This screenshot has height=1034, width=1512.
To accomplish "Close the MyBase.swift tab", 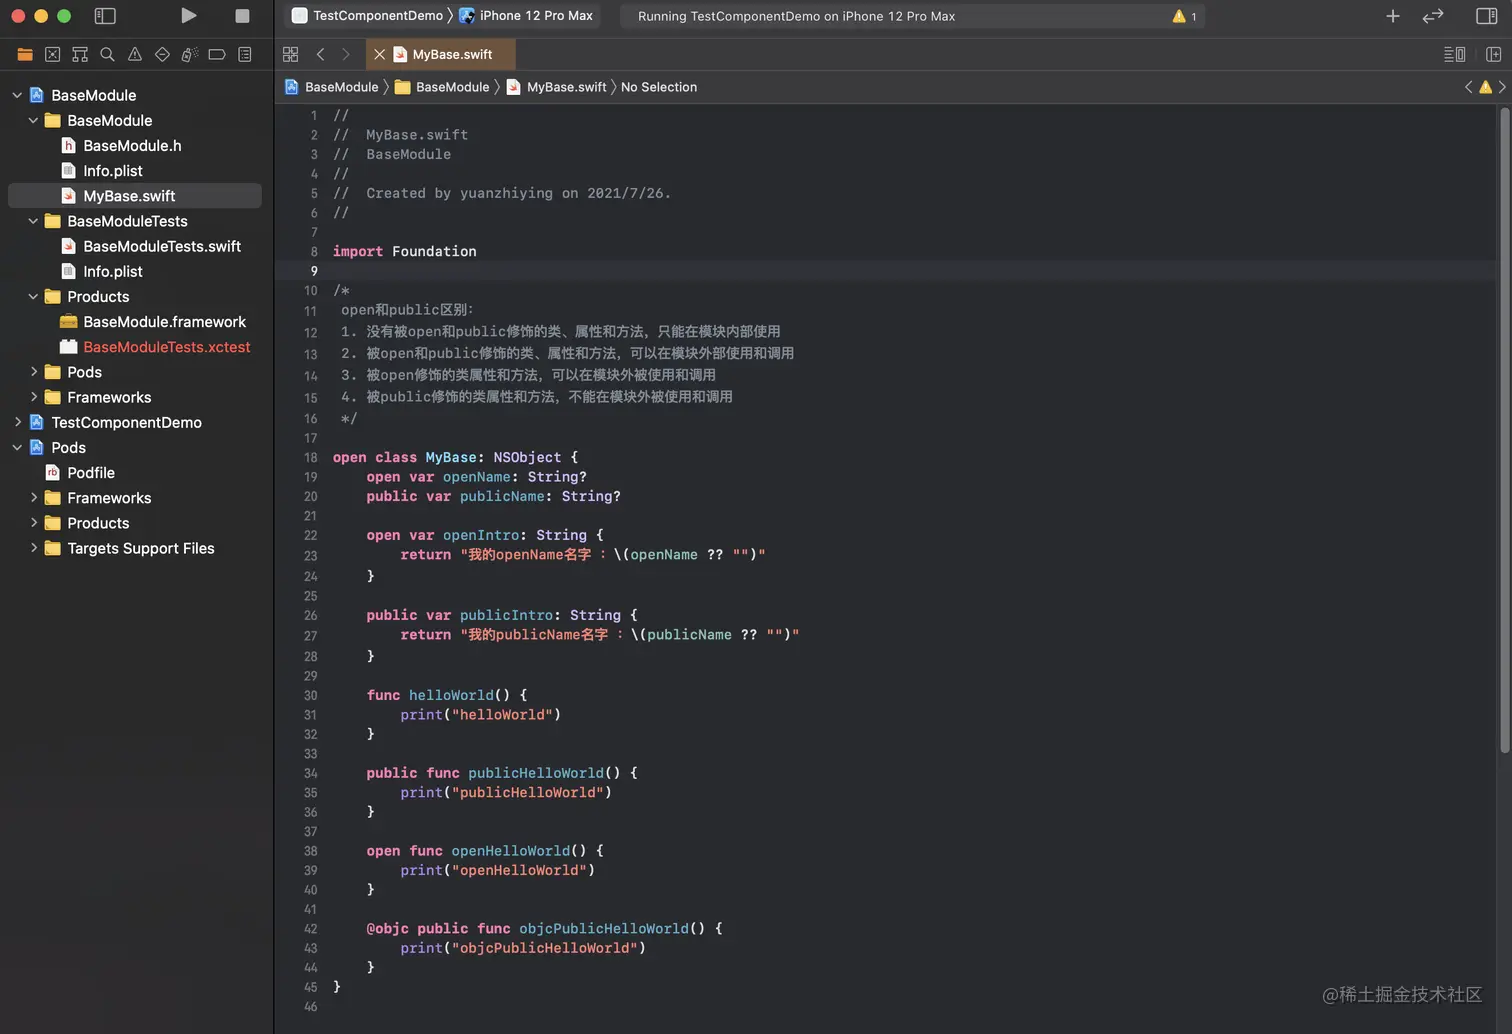I will coord(379,54).
